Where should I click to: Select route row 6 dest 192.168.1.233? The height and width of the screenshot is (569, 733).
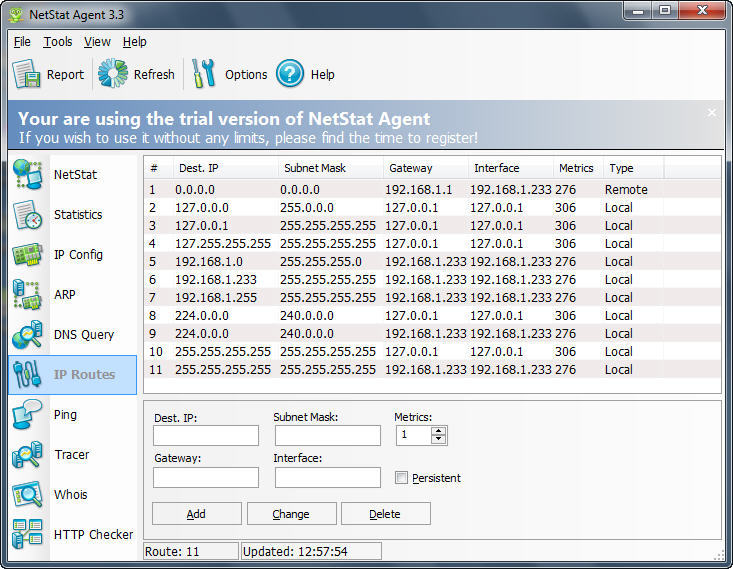click(x=432, y=280)
